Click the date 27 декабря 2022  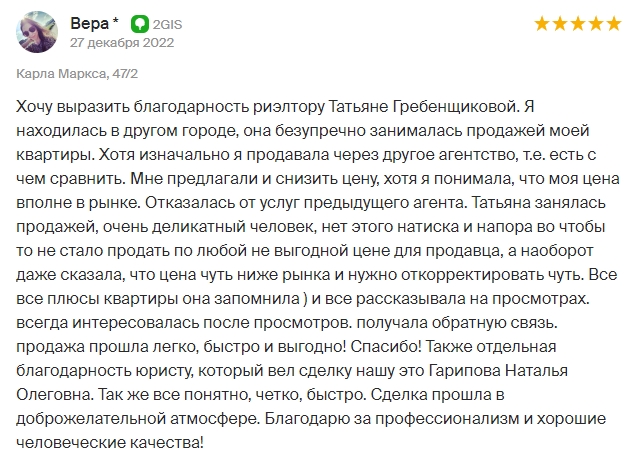[122, 42]
